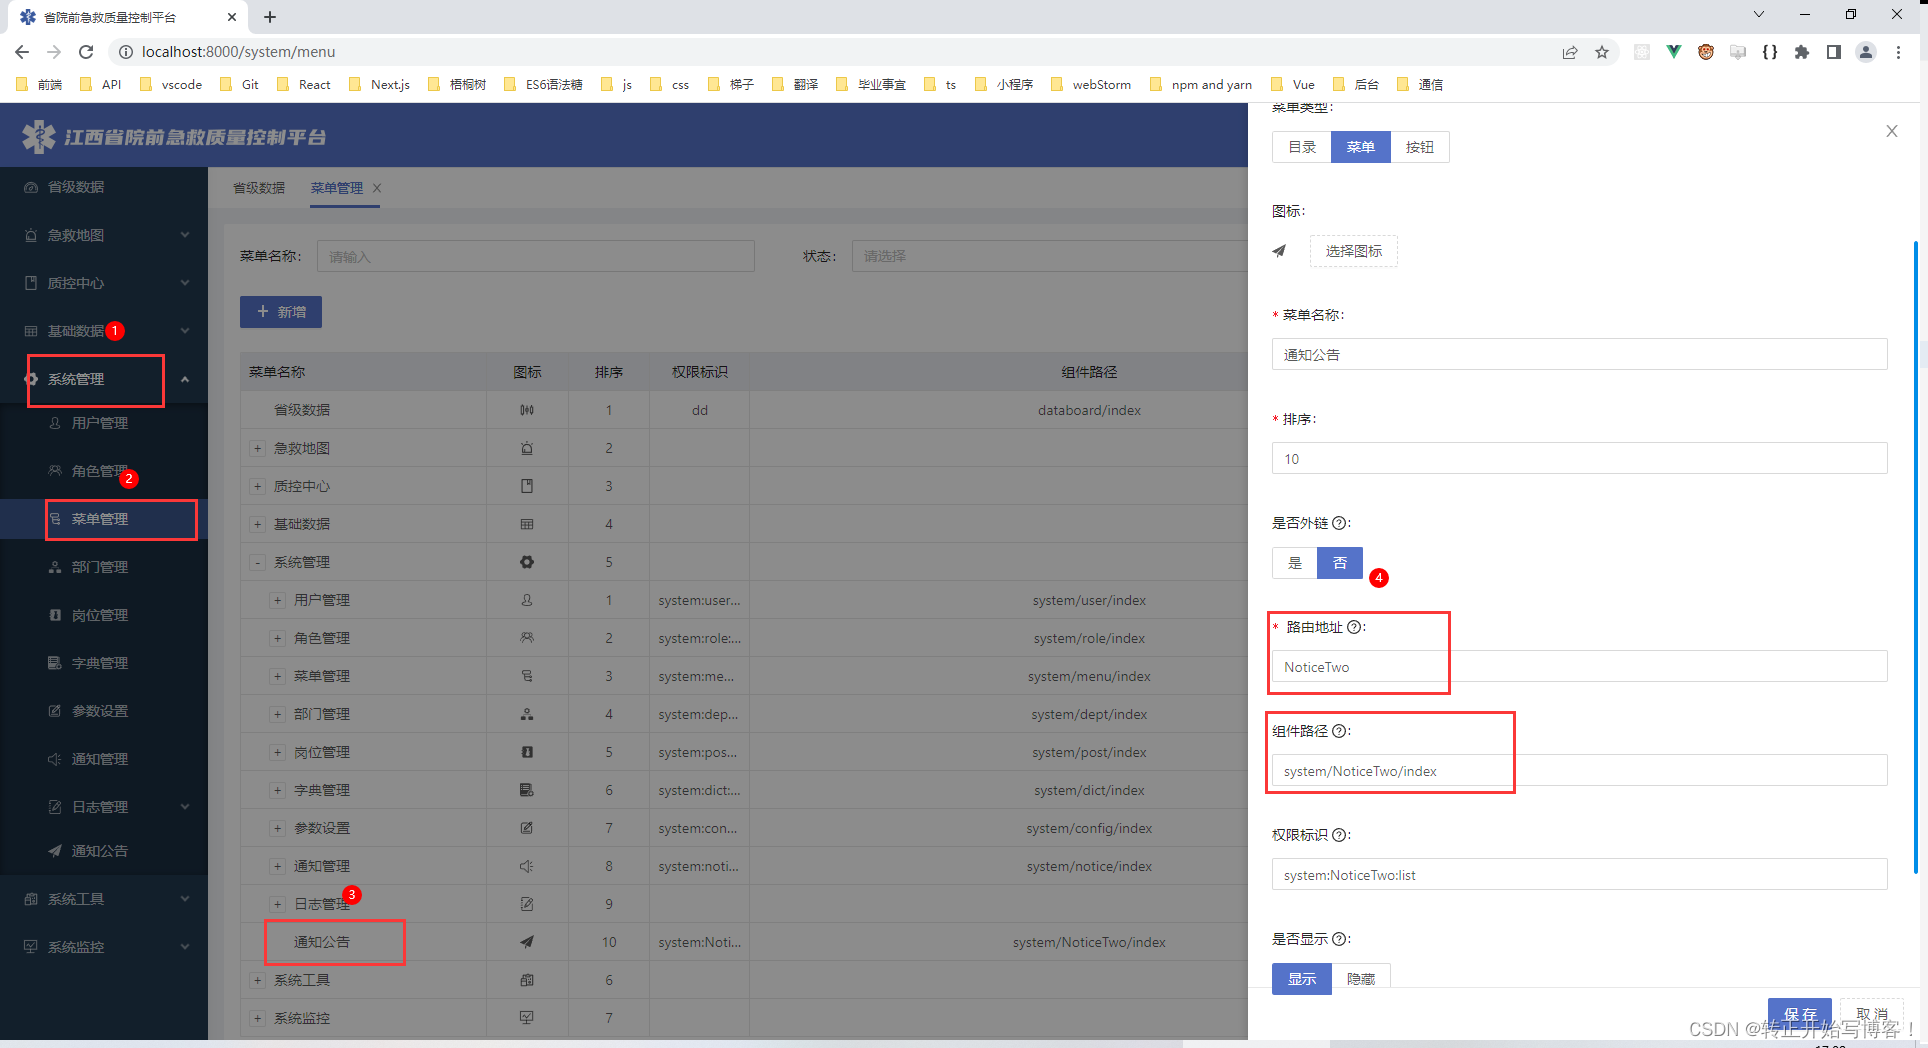Image resolution: width=1928 pixels, height=1048 pixels.
Task: Expand the 用户管理 row in the table
Action: pos(277,600)
